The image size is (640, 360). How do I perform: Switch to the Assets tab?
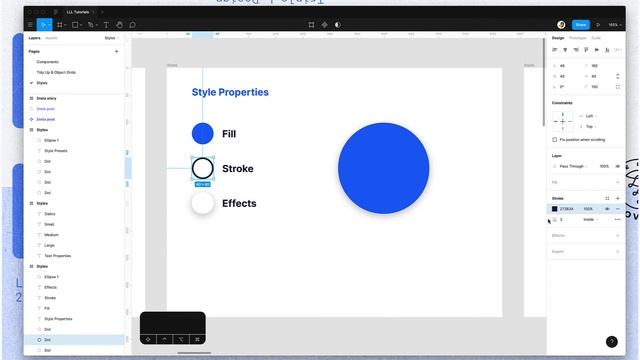click(x=51, y=38)
